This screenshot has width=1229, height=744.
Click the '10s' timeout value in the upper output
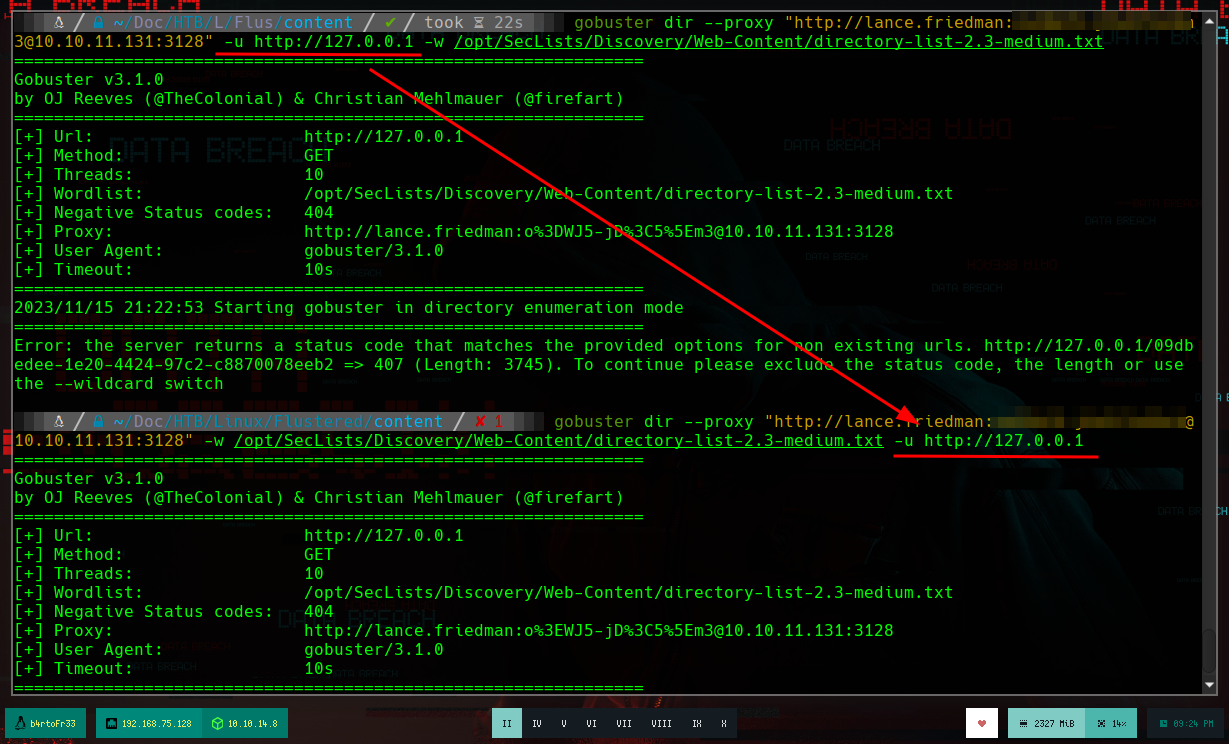click(x=319, y=269)
